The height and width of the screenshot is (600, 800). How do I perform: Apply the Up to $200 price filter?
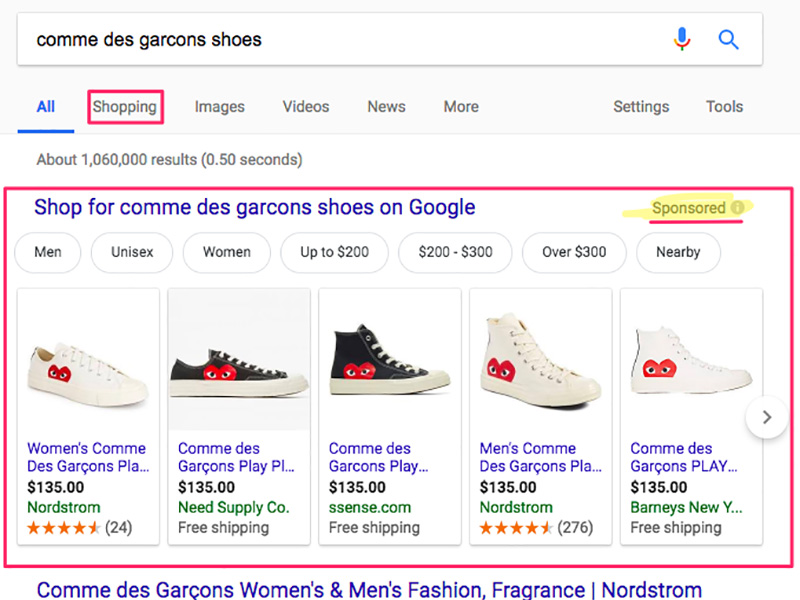tap(335, 252)
